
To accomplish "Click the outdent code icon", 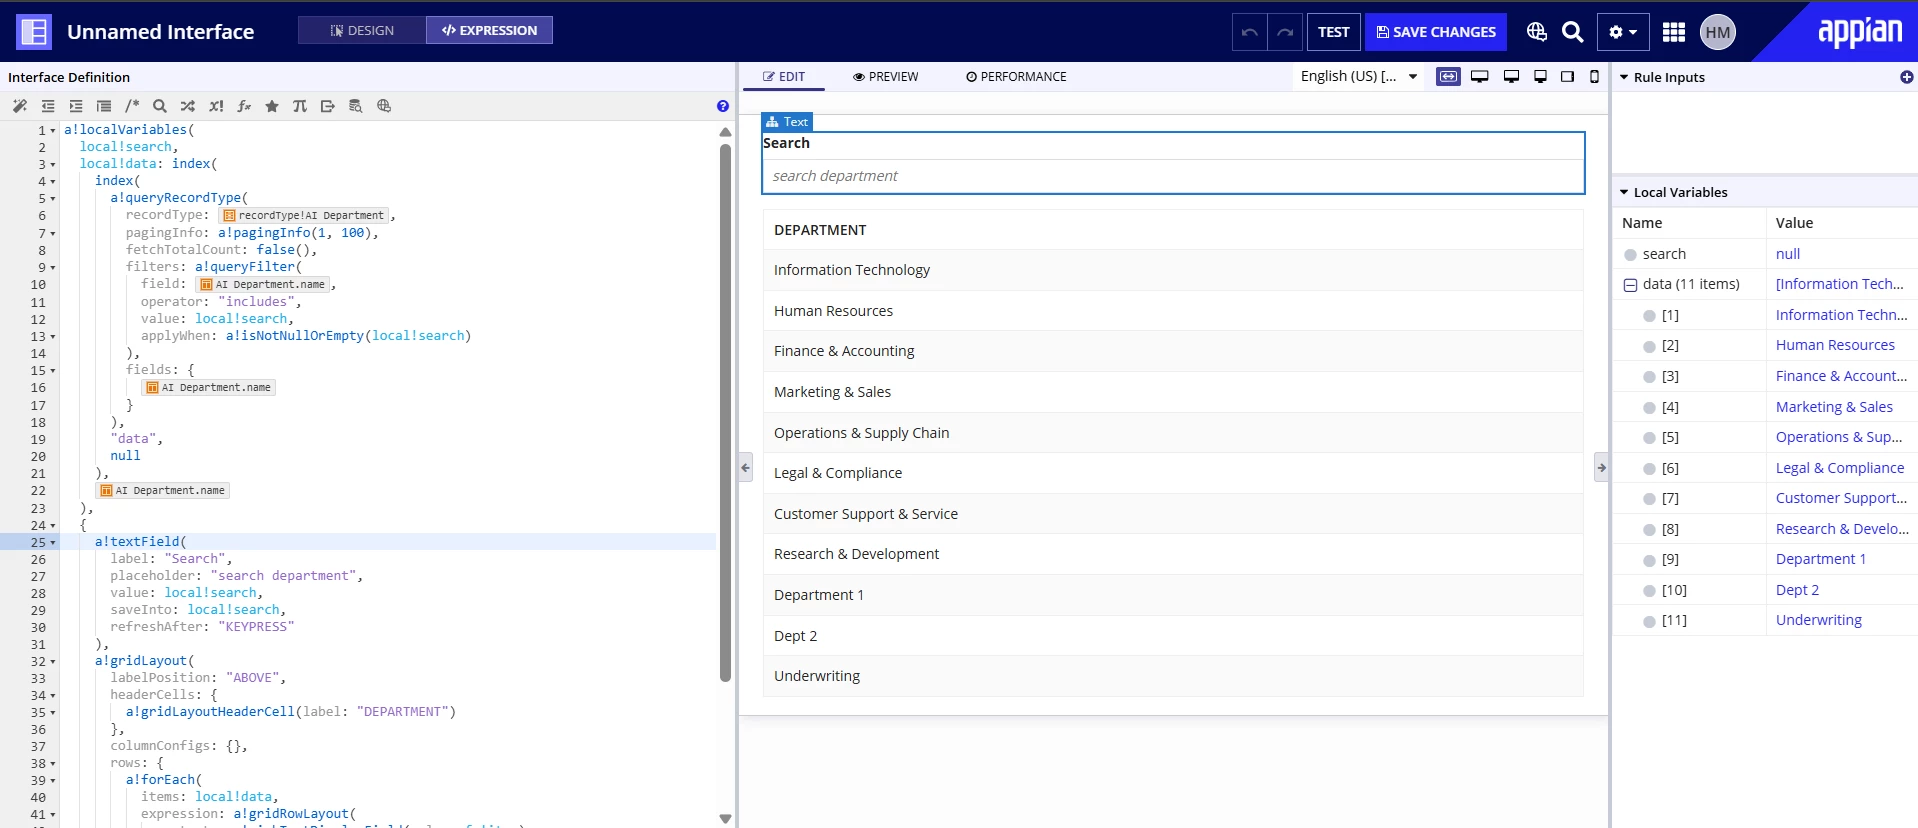I will (x=48, y=106).
